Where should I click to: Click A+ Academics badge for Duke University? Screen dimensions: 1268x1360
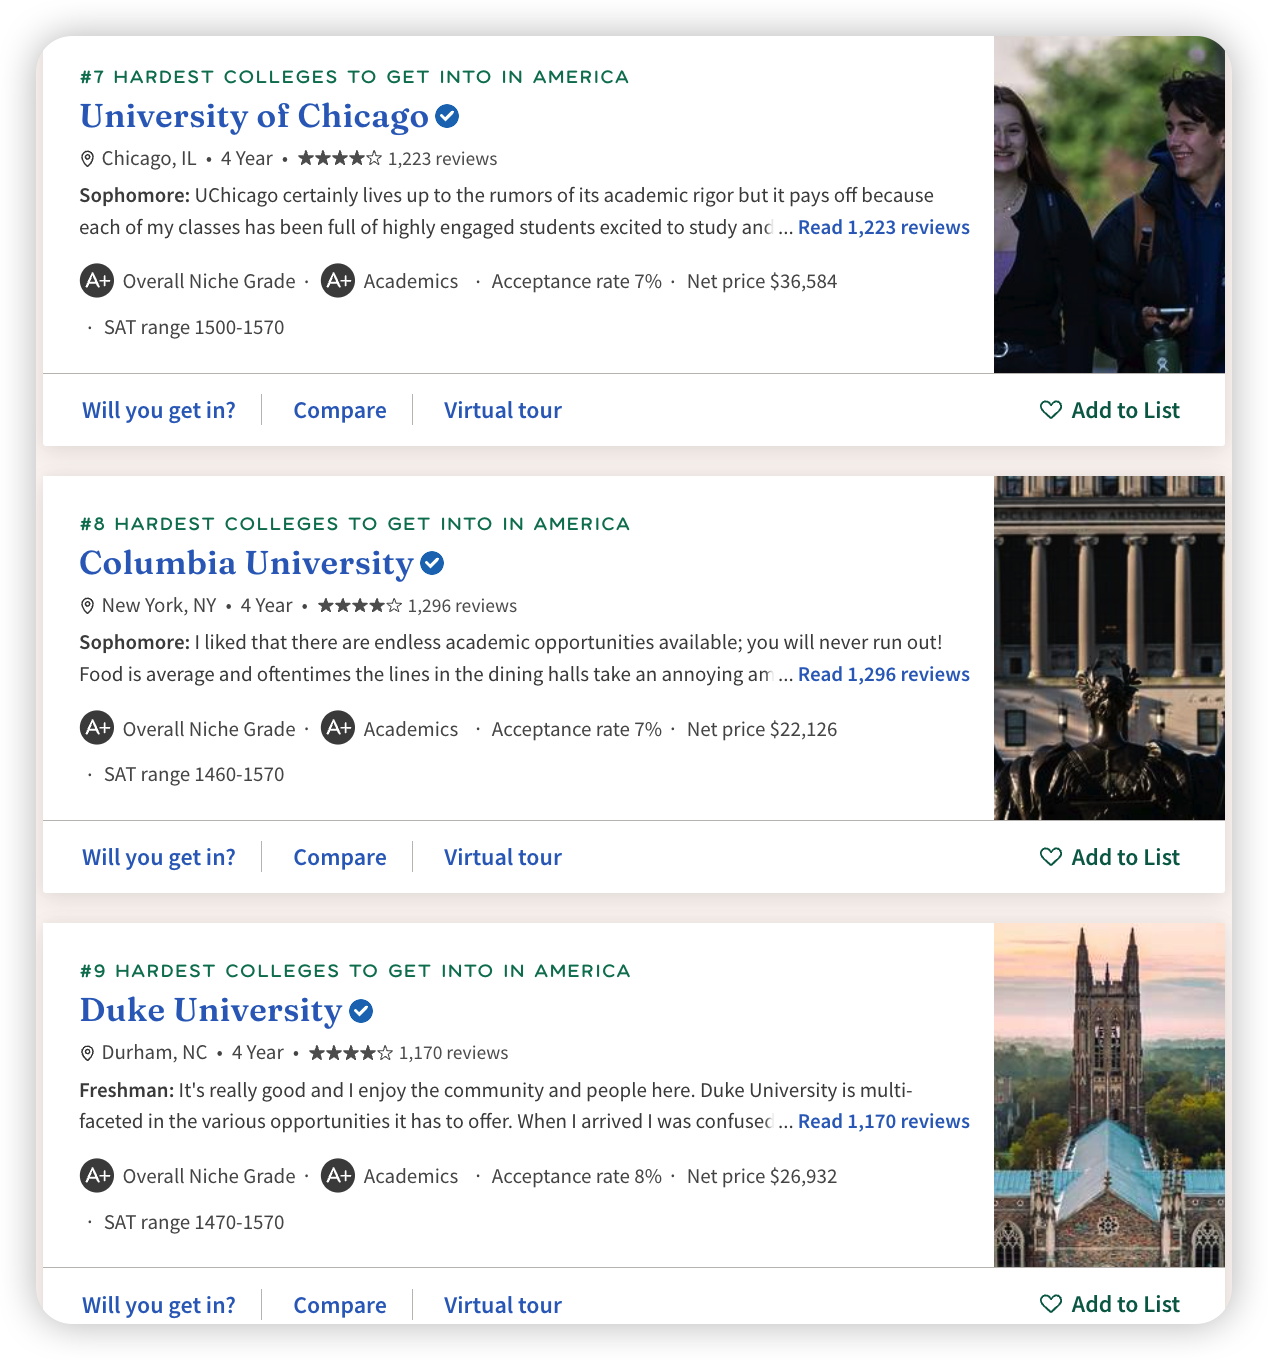pos(338,1175)
